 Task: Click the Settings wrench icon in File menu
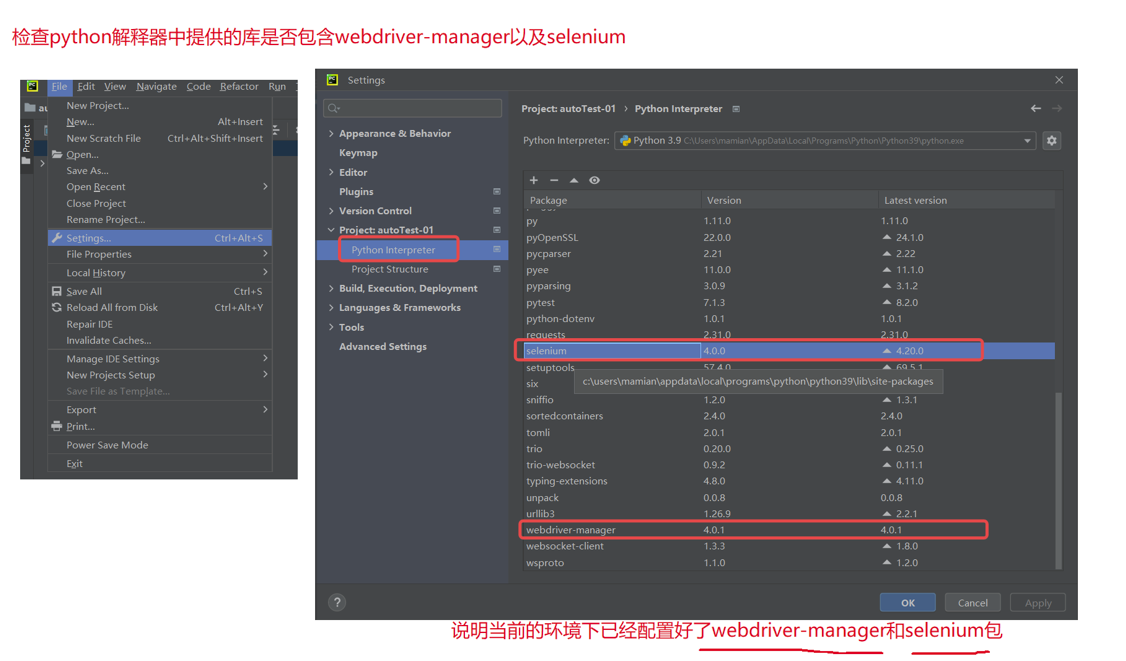click(57, 238)
